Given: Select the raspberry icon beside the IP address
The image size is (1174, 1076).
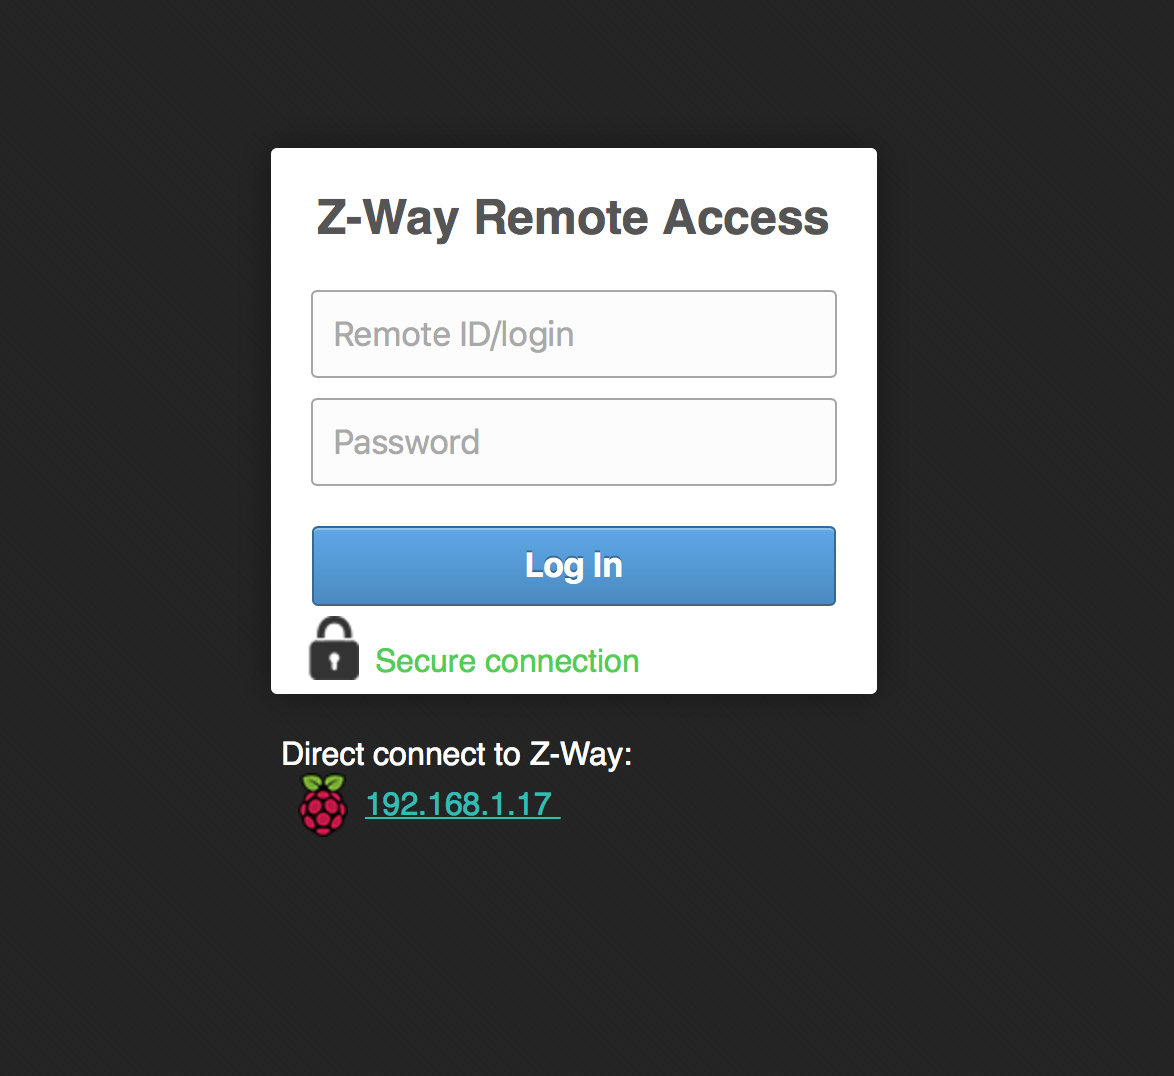Looking at the screenshot, I should pyautogui.click(x=323, y=805).
